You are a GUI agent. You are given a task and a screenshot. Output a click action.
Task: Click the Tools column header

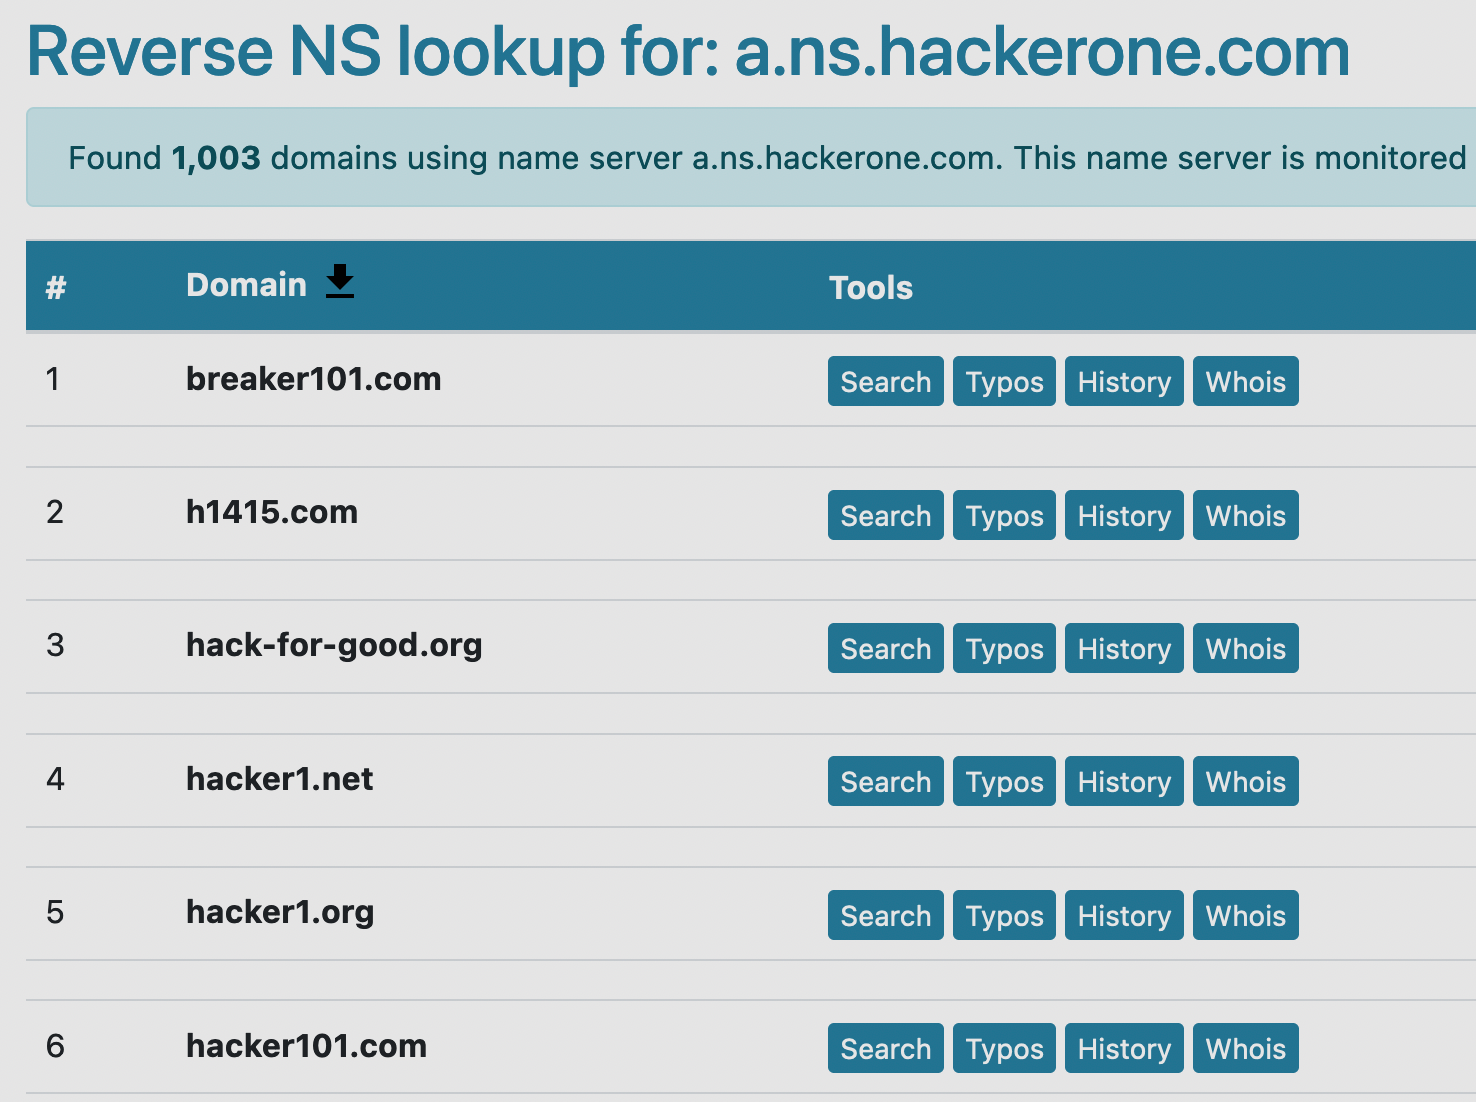pos(871,288)
